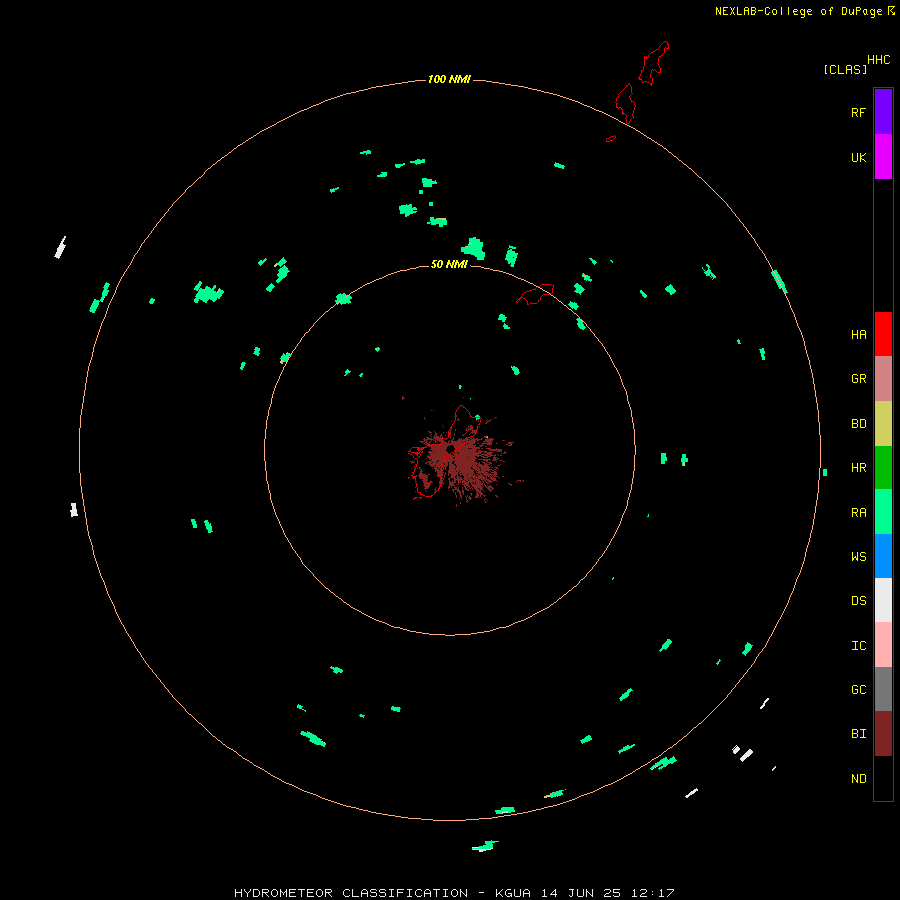Click the WS legend label

click(858, 556)
